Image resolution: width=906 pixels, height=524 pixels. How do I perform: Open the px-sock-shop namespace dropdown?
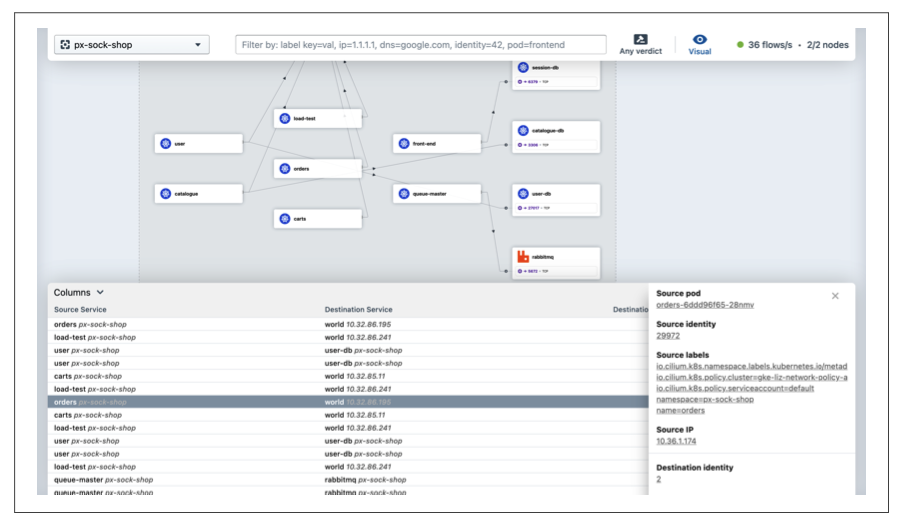(132, 44)
